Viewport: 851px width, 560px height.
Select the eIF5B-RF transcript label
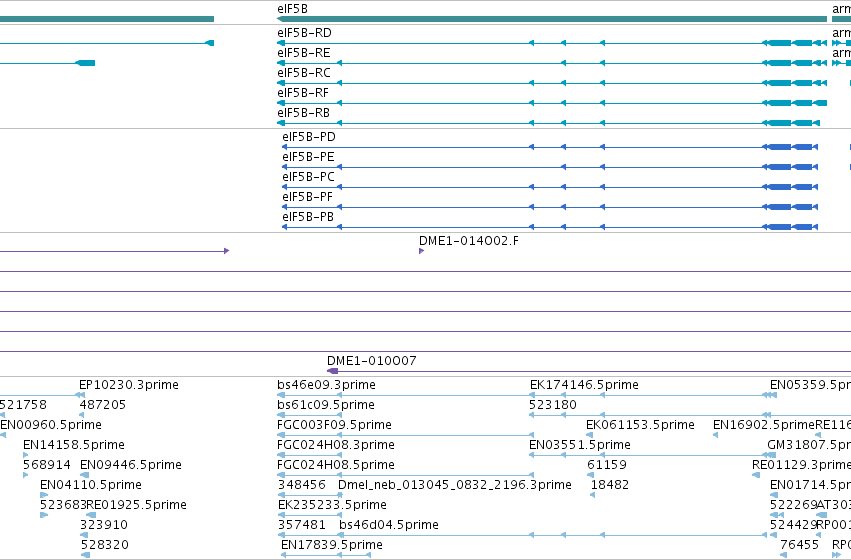303,93
